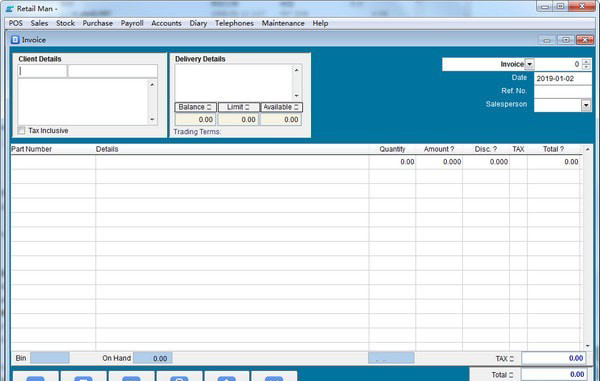Click the Total ? column header

pos(553,149)
